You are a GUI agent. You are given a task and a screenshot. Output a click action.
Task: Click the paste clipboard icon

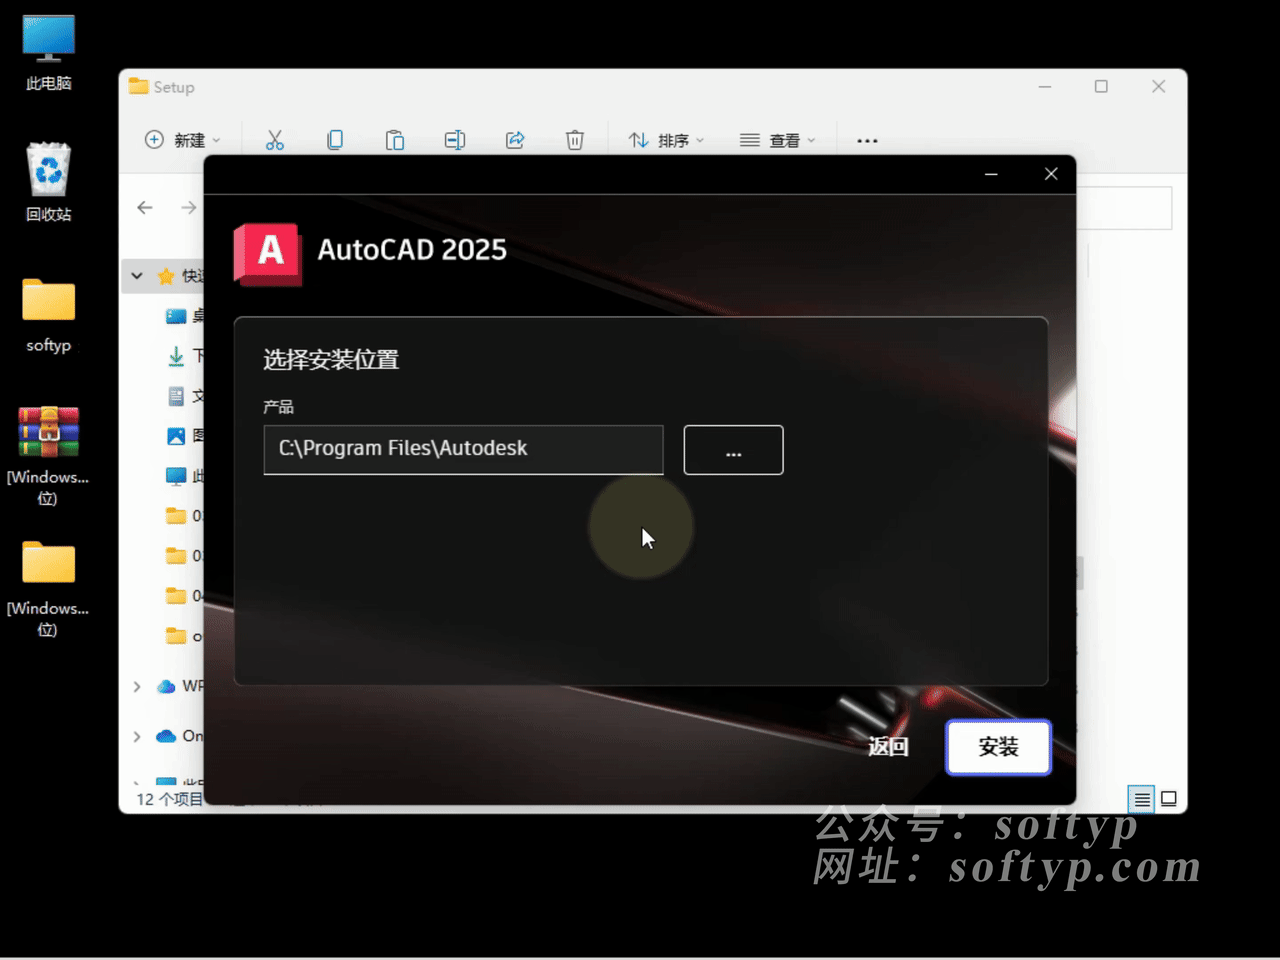[x=395, y=140]
